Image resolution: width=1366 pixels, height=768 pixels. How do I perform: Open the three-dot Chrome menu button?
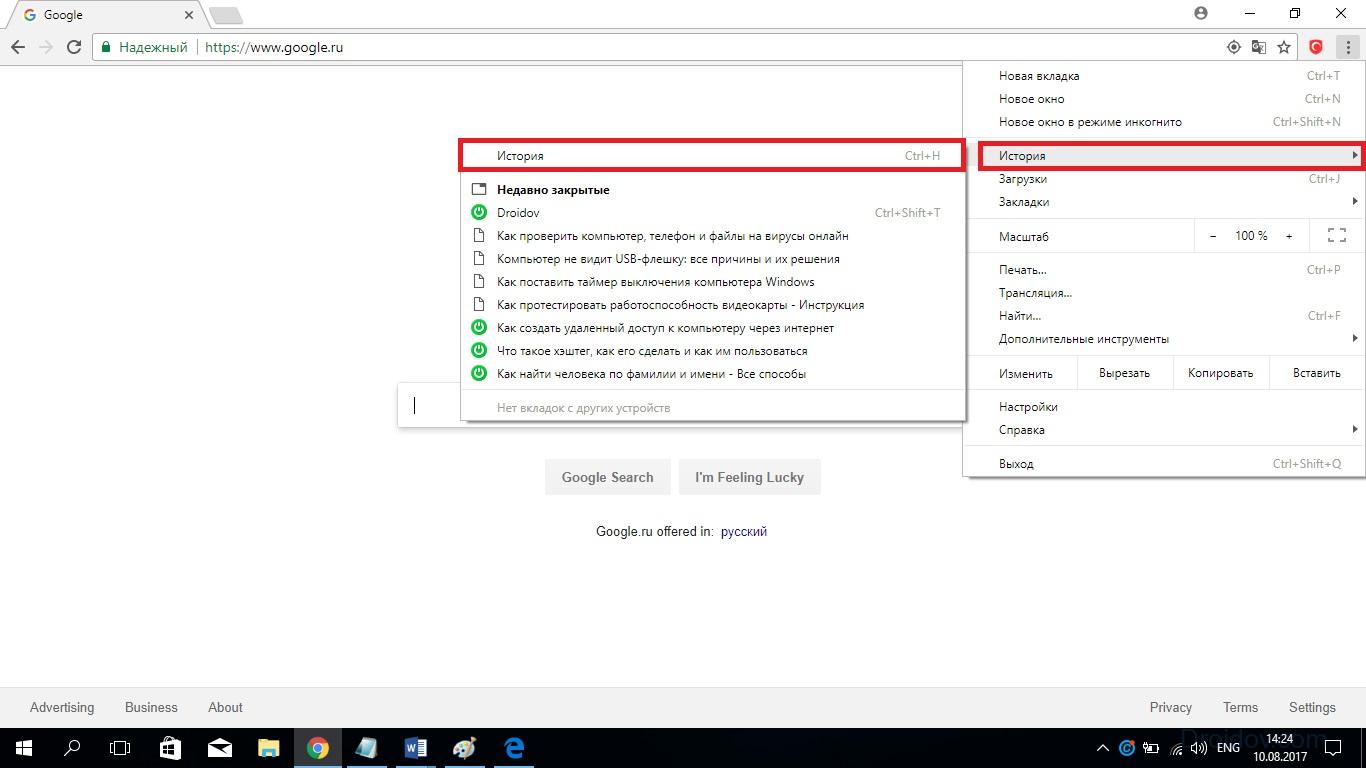[x=1348, y=47]
